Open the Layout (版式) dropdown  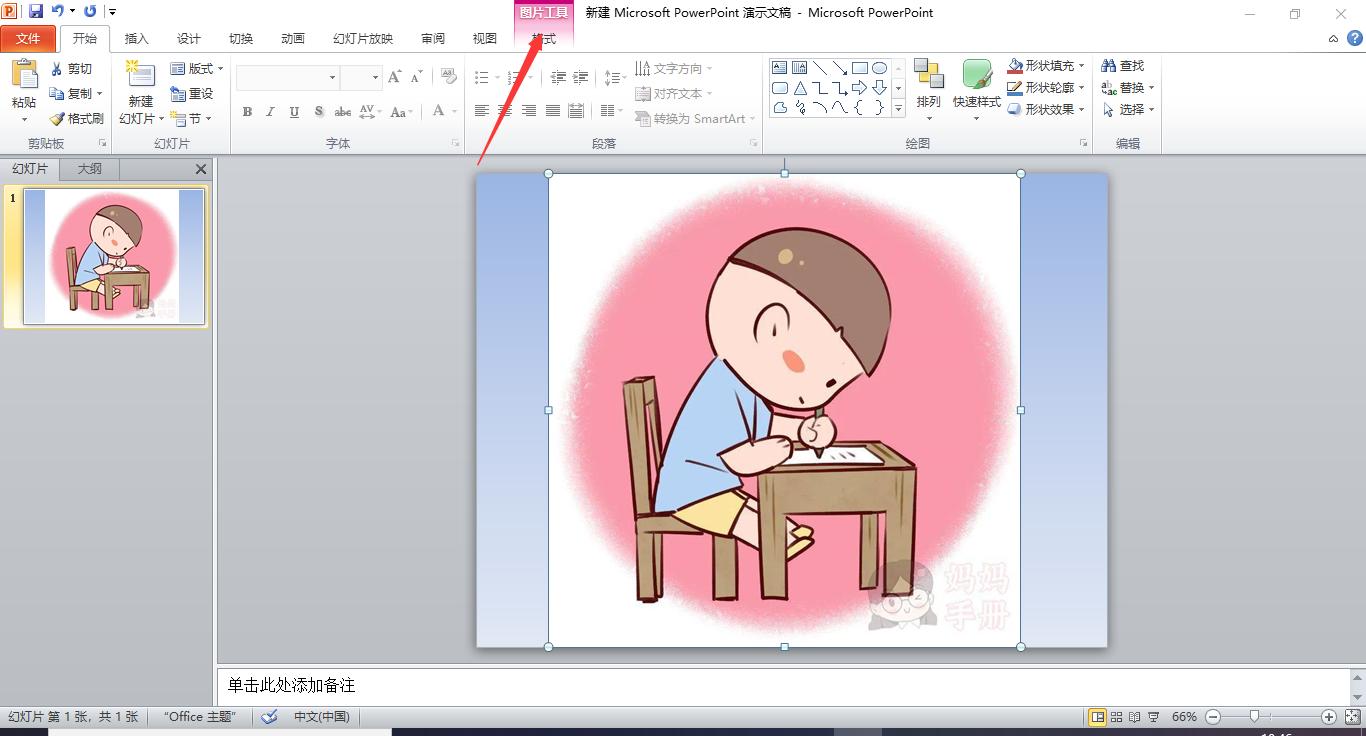click(x=196, y=68)
